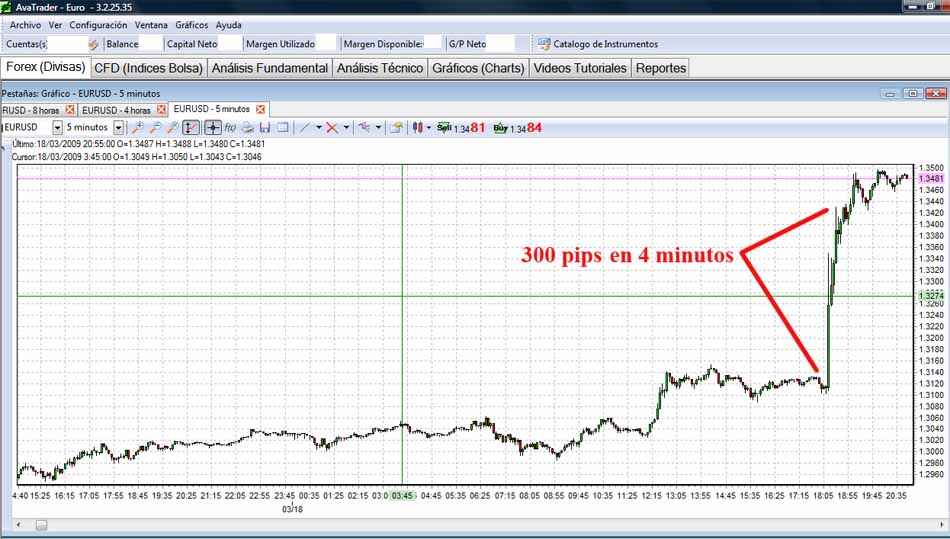This screenshot has width=950, height=539.
Task: Open Catalogo de Instrumentos
Action: coord(597,44)
